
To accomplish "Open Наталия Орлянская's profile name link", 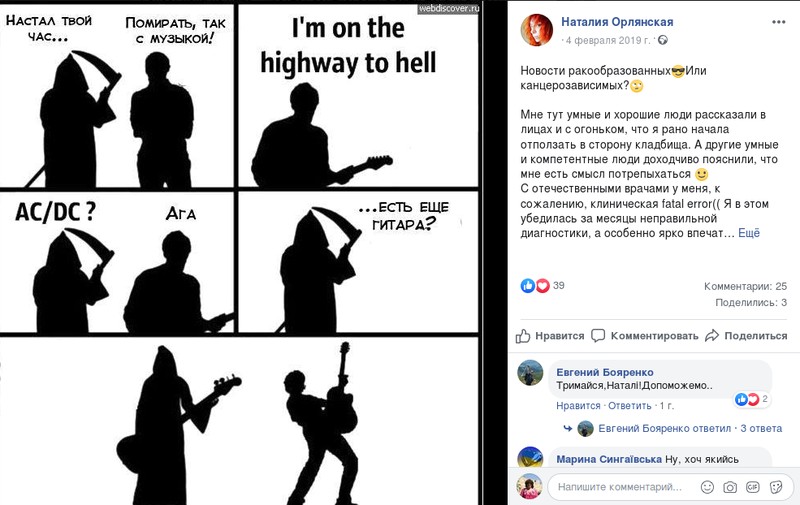I will [616, 22].
